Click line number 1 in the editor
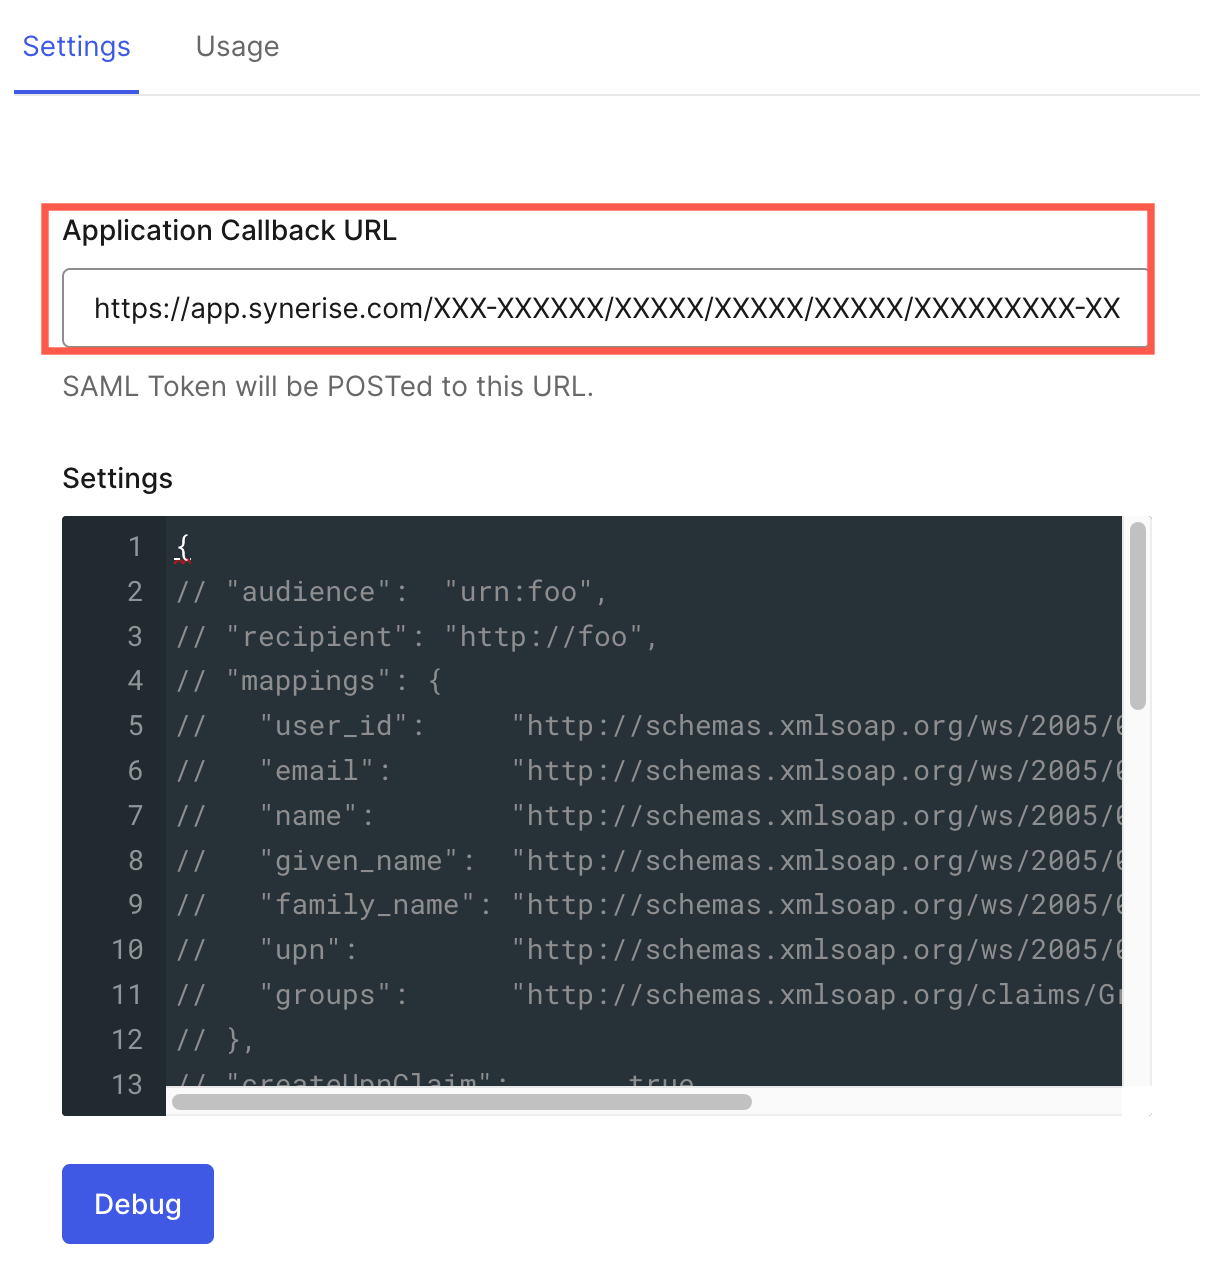The image size is (1216, 1264). tap(135, 547)
